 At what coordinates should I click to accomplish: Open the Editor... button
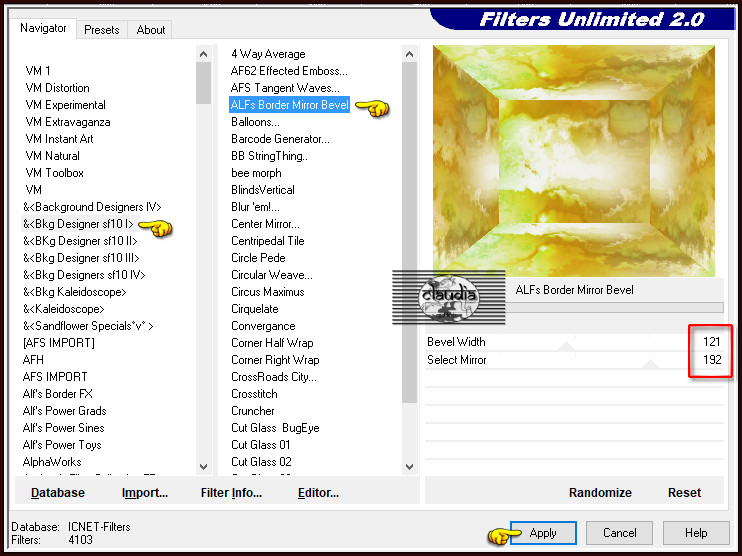pos(318,493)
